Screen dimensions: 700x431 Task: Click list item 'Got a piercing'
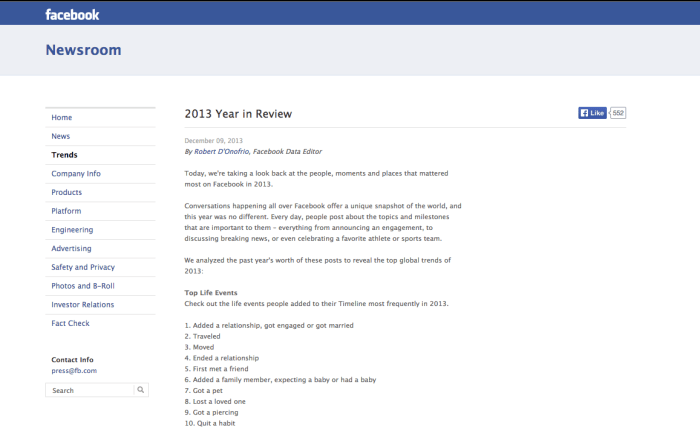pyautogui.click(x=216, y=412)
